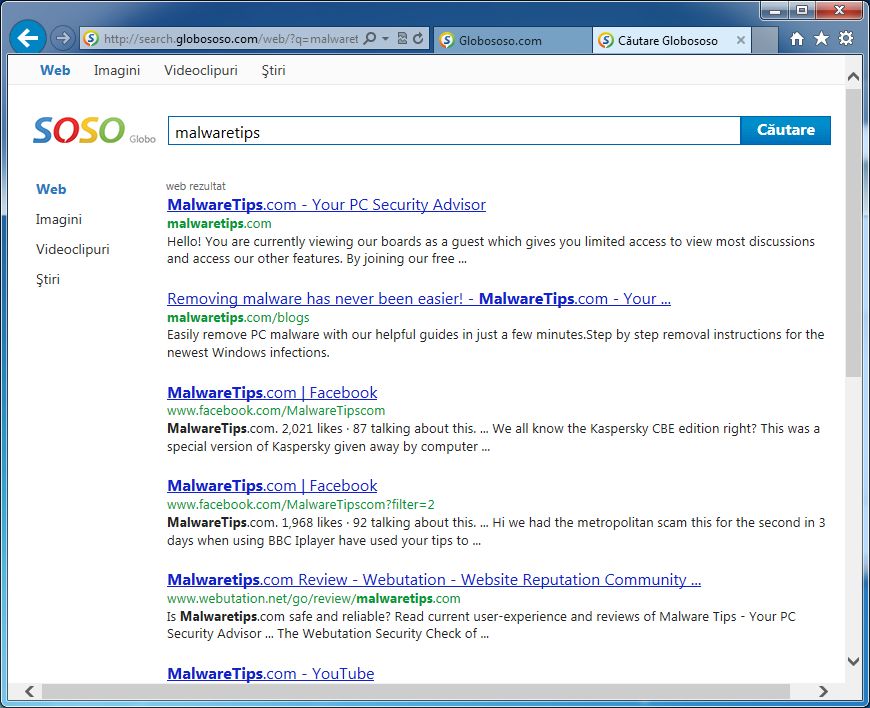The width and height of the screenshot is (870, 708).
Task: Click the Căutare Globososo tab favicon
Action: click(x=606, y=40)
